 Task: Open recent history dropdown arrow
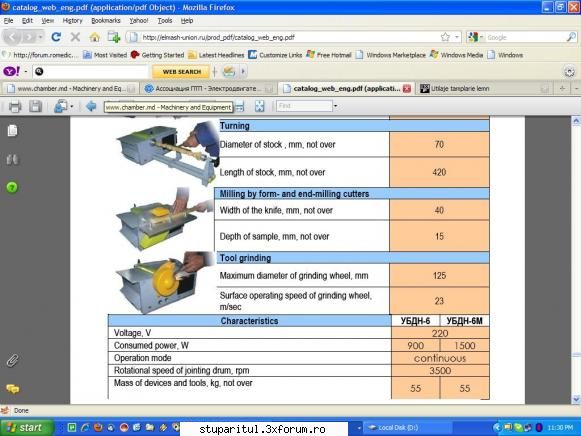40,37
